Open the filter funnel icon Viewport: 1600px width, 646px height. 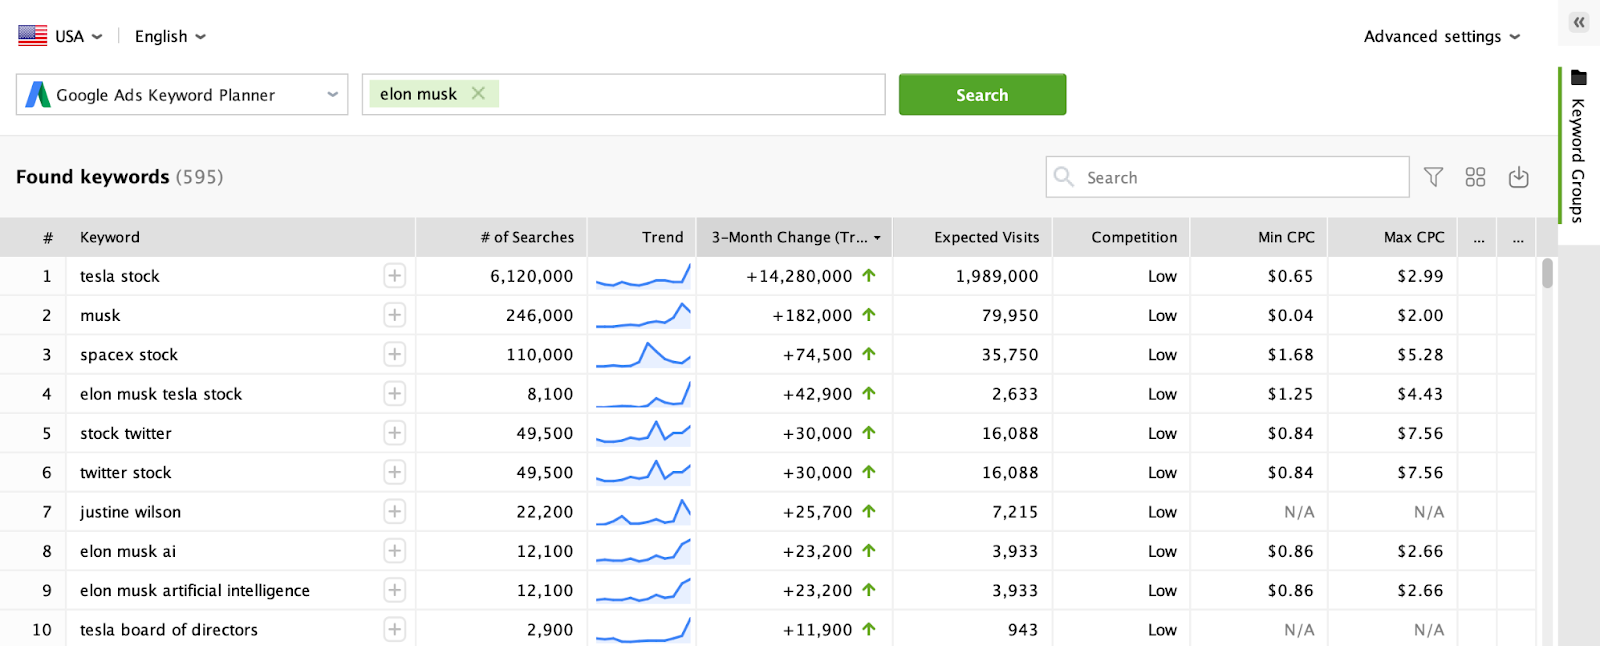coord(1433,177)
